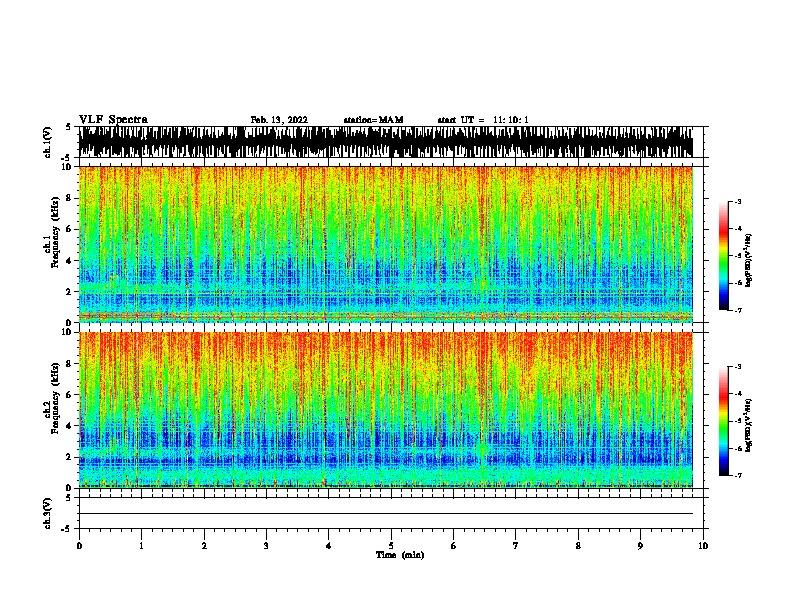Click the flat line in the ch.3 panel

click(x=386, y=514)
